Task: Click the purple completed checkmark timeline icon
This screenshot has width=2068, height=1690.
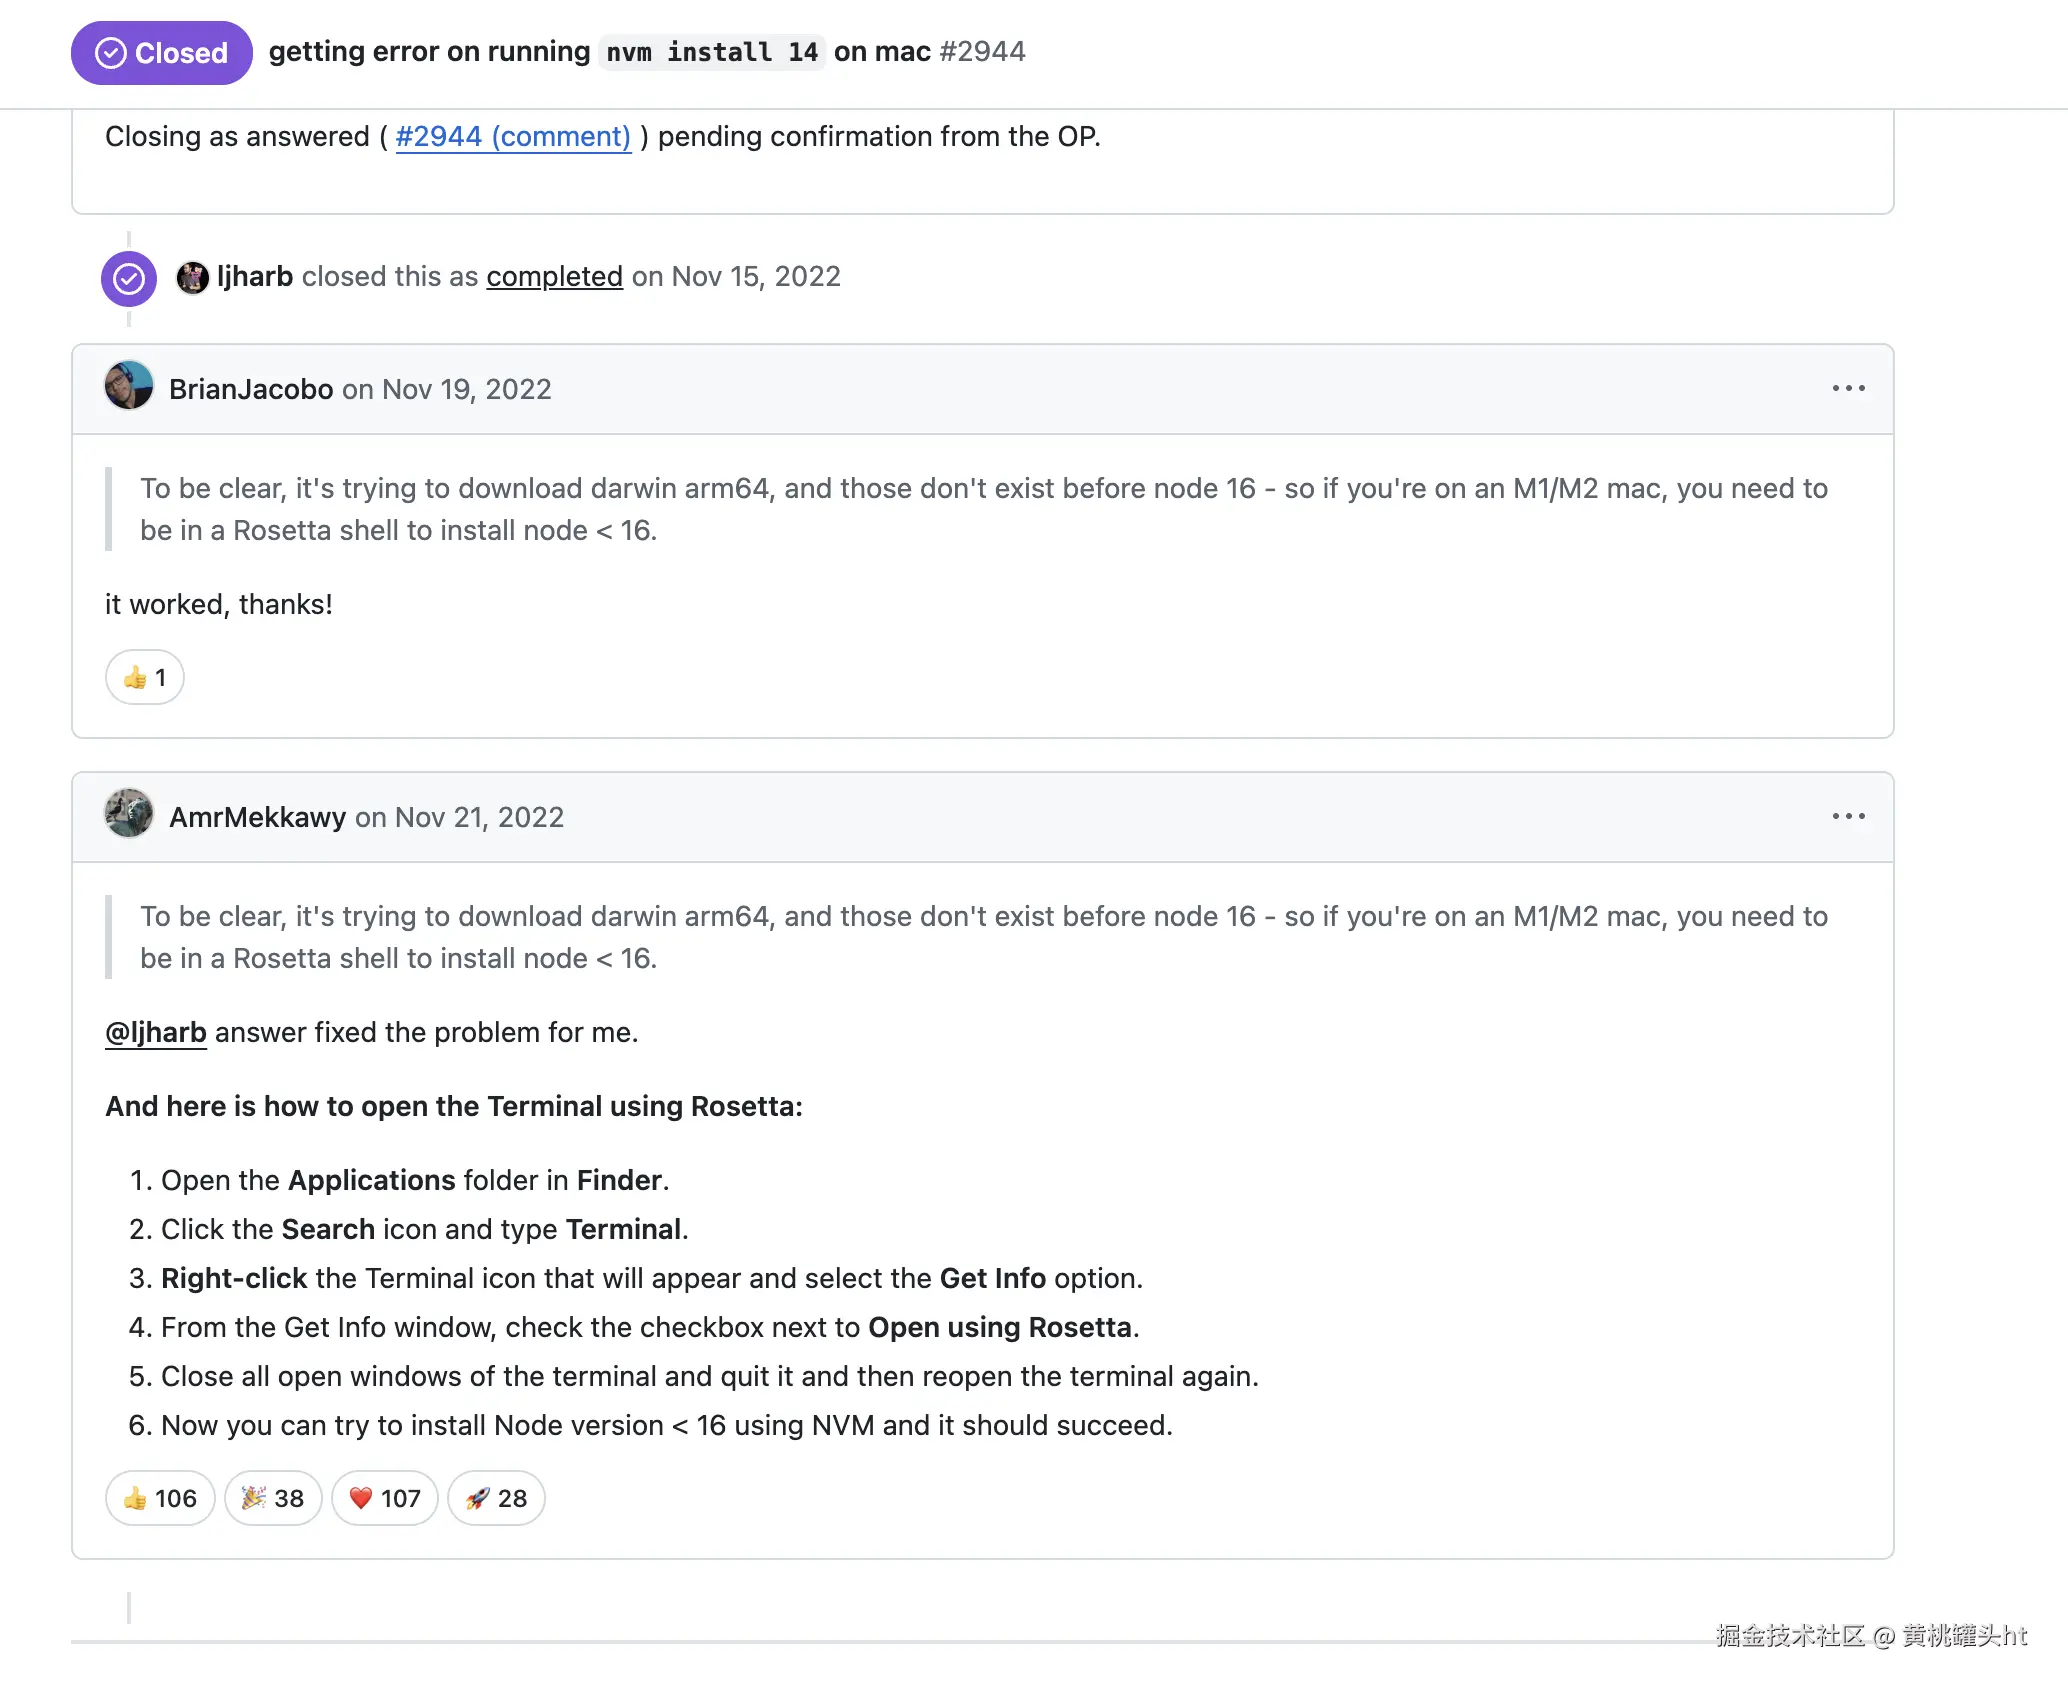Action: tap(129, 278)
